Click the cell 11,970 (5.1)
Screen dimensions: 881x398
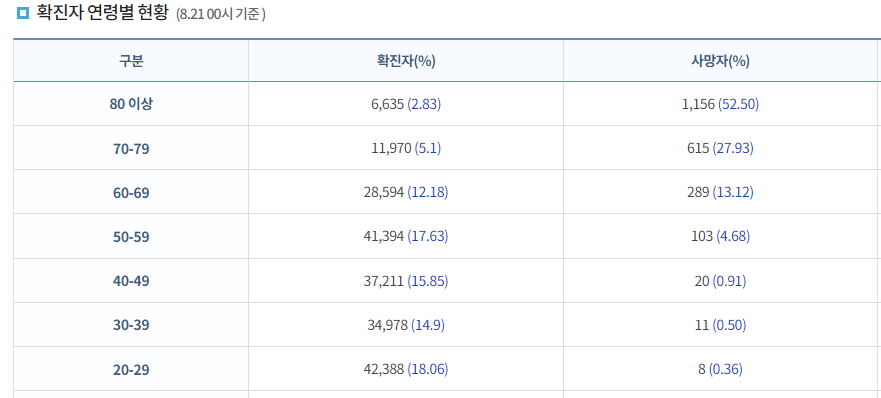pyautogui.click(x=406, y=149)
